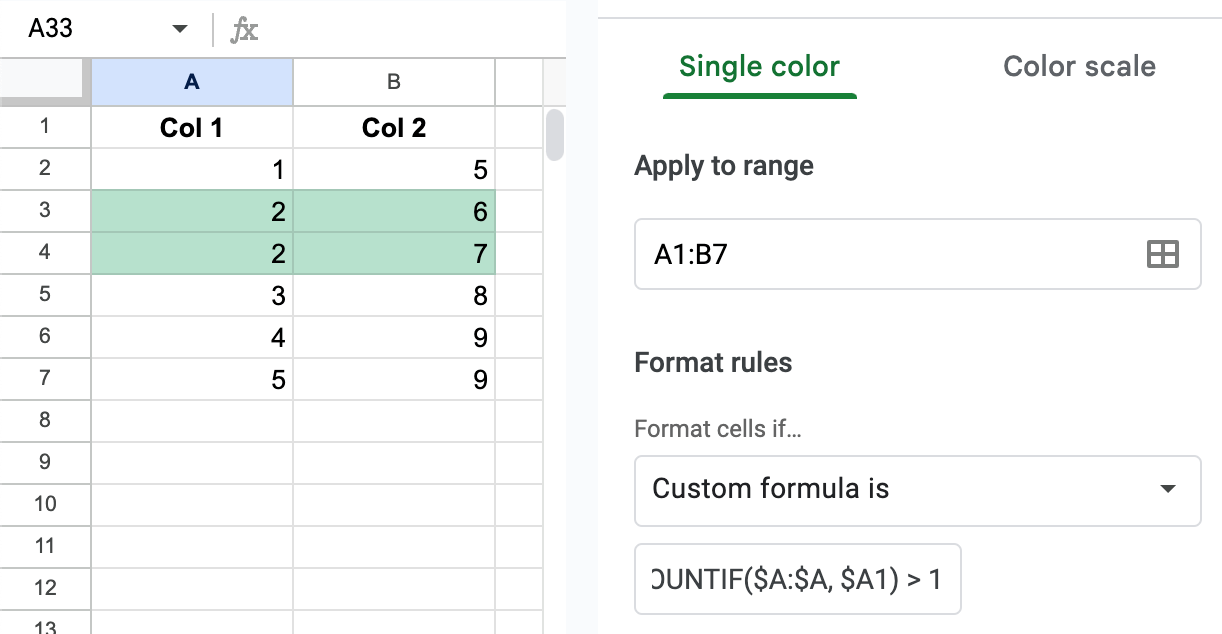Click the fx formula icon

click(243, 30)
